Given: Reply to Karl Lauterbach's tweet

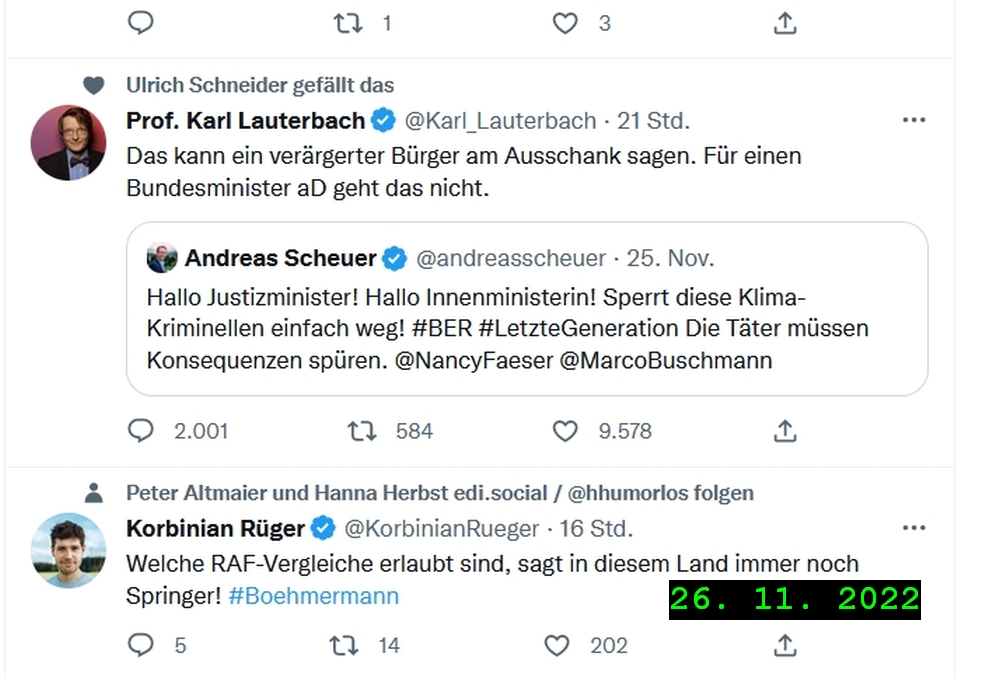Looking at the screenshot, I should [x=141, y=431].
